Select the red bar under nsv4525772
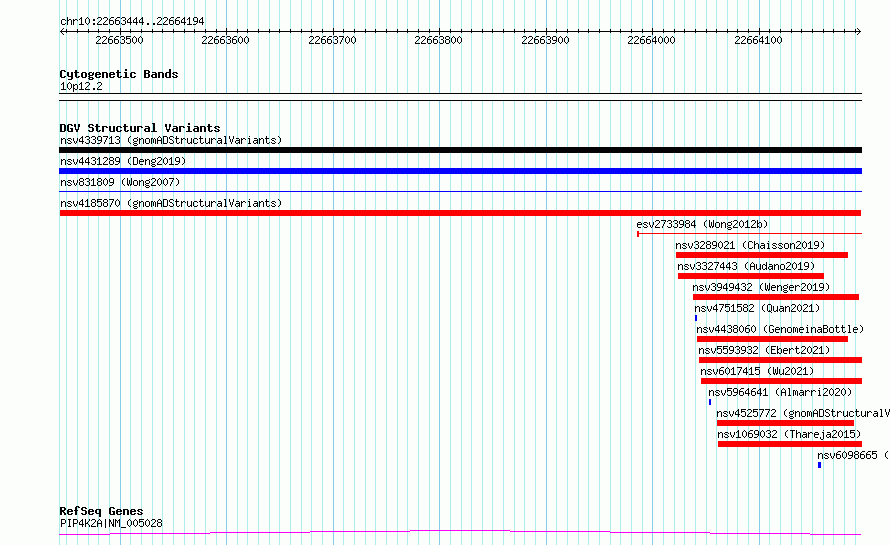This screenshot has width=890, height=545. [785, 423]
